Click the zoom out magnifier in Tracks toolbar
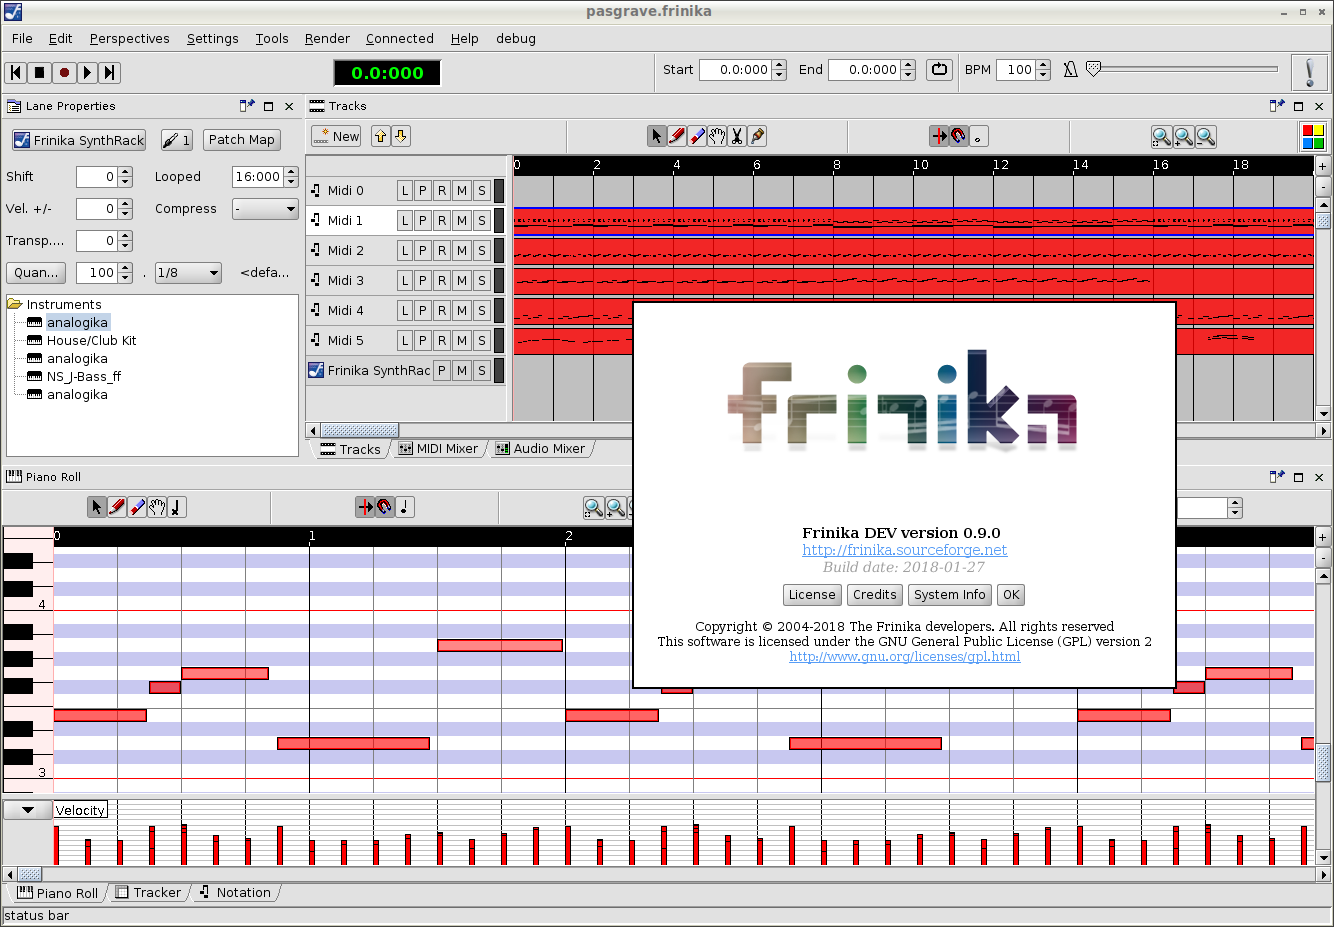The height and width of the screenshot is (927, 1334). [1206, 137]
